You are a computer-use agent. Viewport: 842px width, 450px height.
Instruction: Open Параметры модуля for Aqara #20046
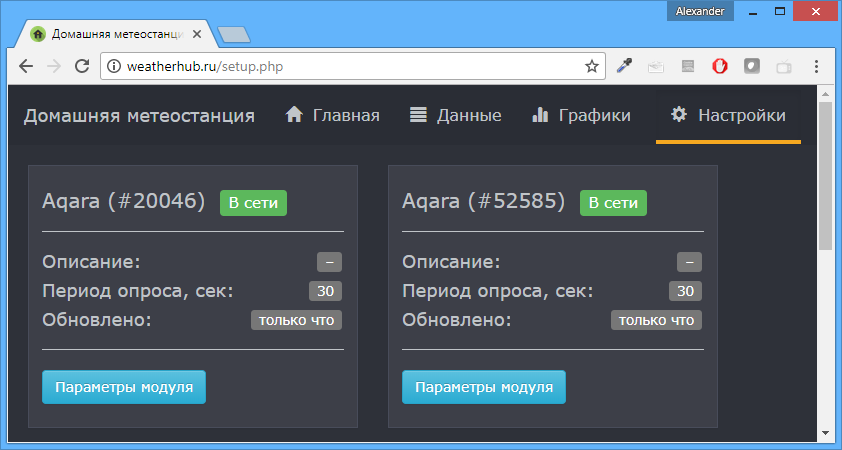point(124,387)
